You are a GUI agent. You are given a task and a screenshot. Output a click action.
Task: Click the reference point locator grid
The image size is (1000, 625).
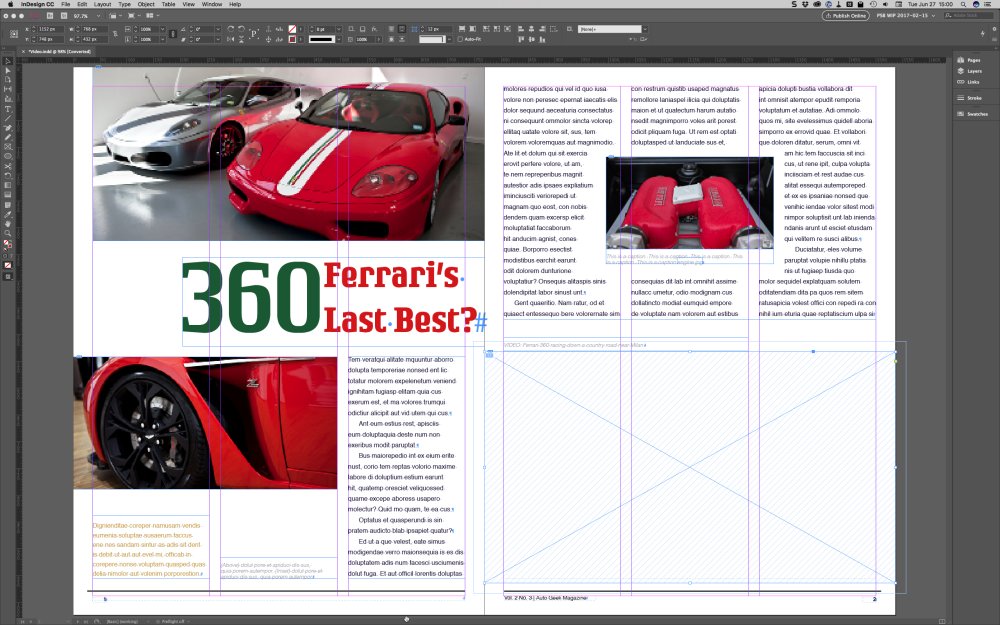(x=13, y=34)
